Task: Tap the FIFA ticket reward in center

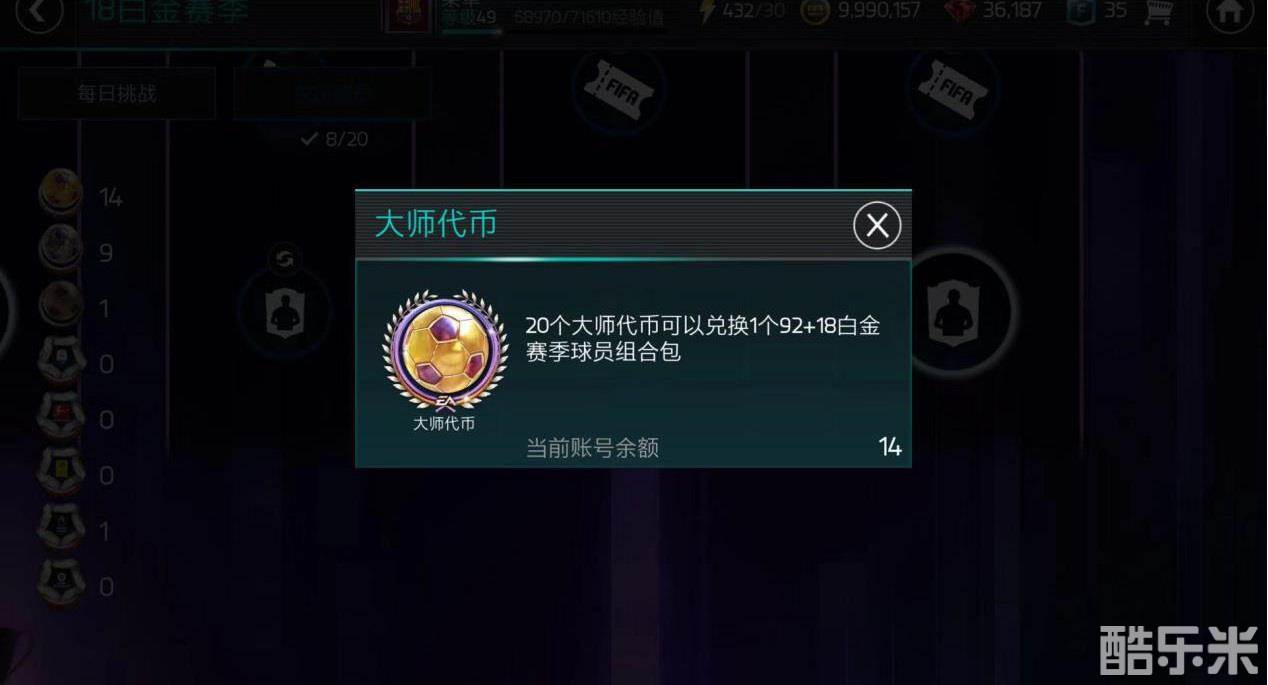Action: pyautogui.click(x=618, y=89)
